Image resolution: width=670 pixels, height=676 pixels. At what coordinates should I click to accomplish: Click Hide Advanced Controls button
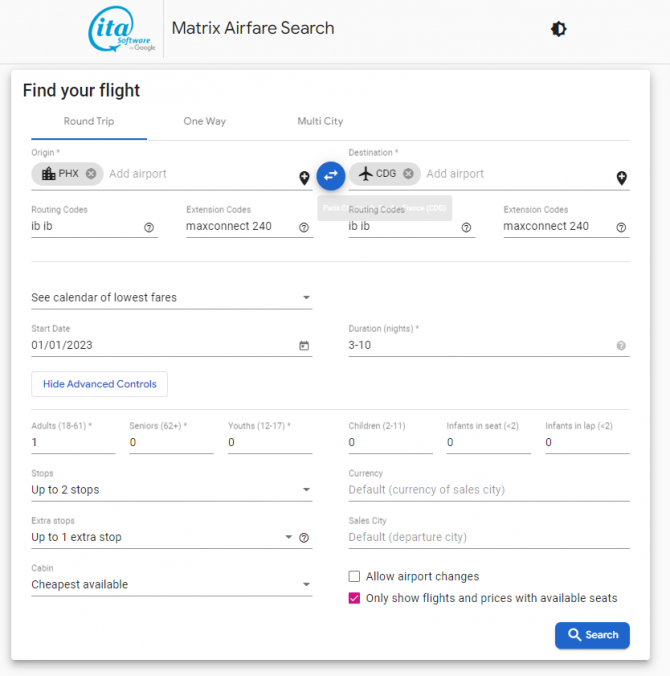100,384
